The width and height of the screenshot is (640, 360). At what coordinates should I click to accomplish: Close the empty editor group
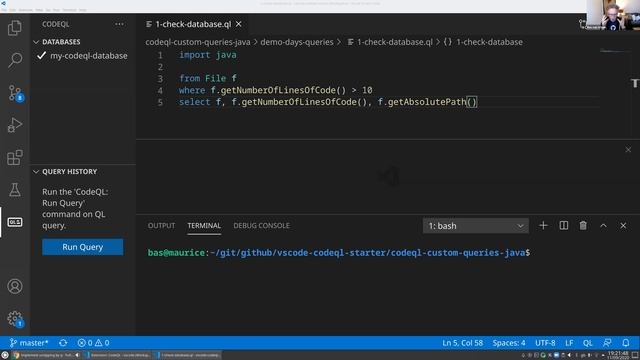tap(628, 150)
